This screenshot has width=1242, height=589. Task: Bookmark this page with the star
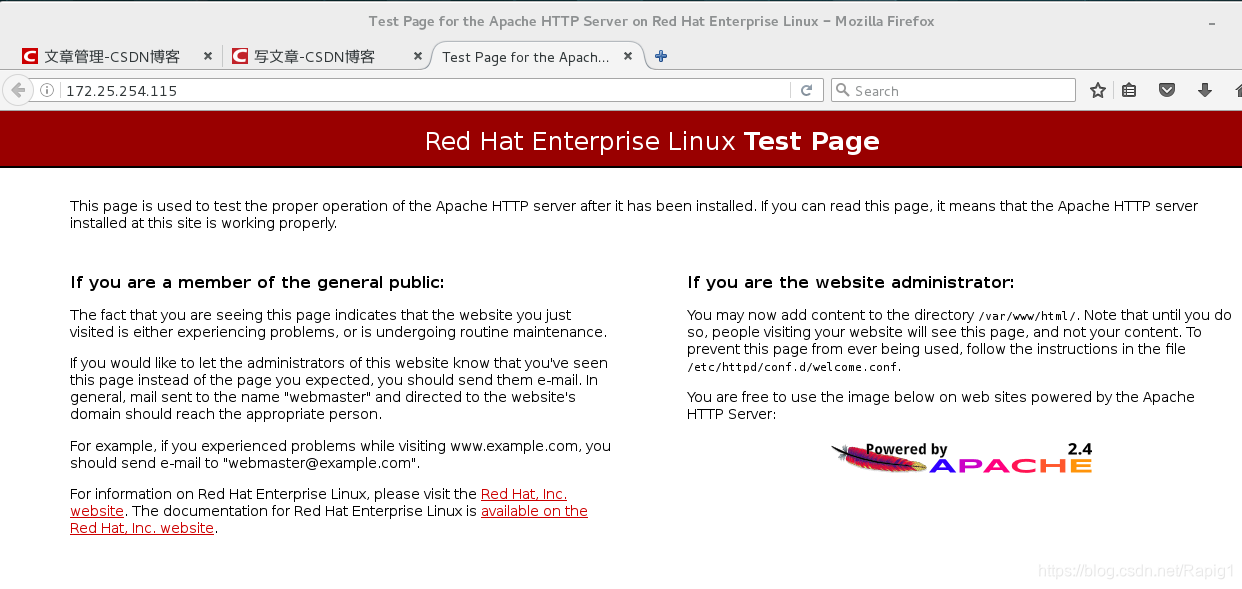coord(1098,90)
